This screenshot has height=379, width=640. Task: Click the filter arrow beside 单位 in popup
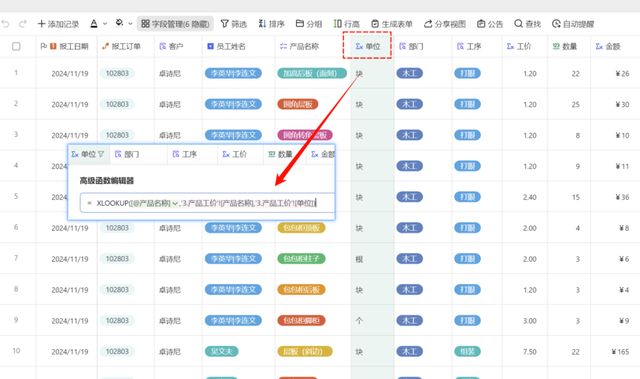coord(101,154)
